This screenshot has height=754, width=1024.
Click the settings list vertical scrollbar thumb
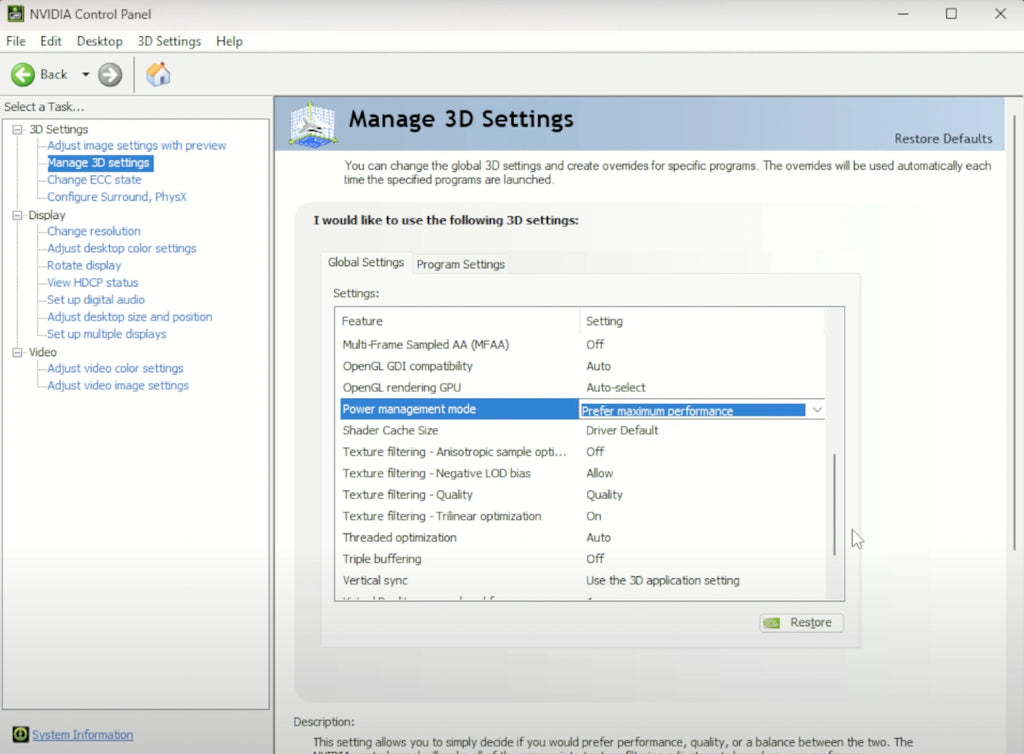click(x=834, y=505)
